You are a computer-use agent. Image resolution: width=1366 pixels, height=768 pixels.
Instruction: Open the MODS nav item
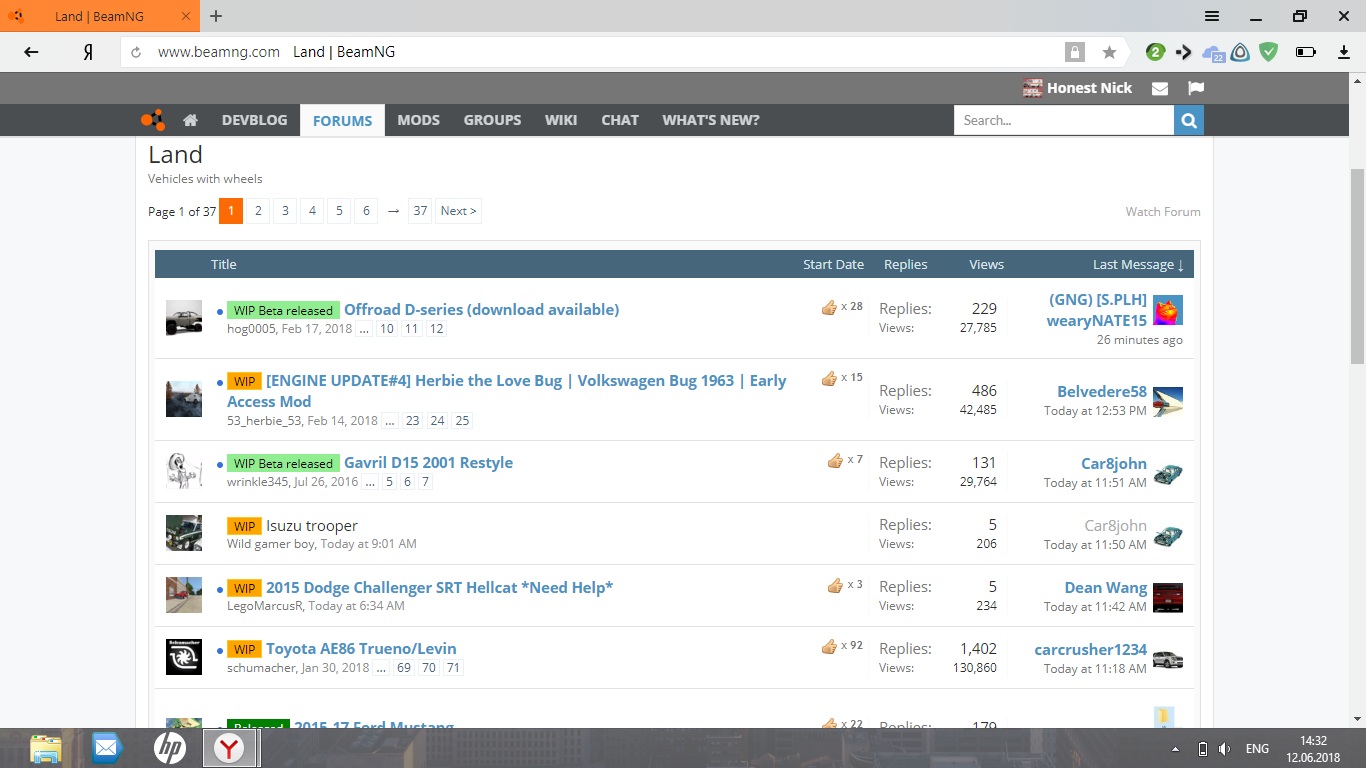pyautogui.click(x=418, y=120)
